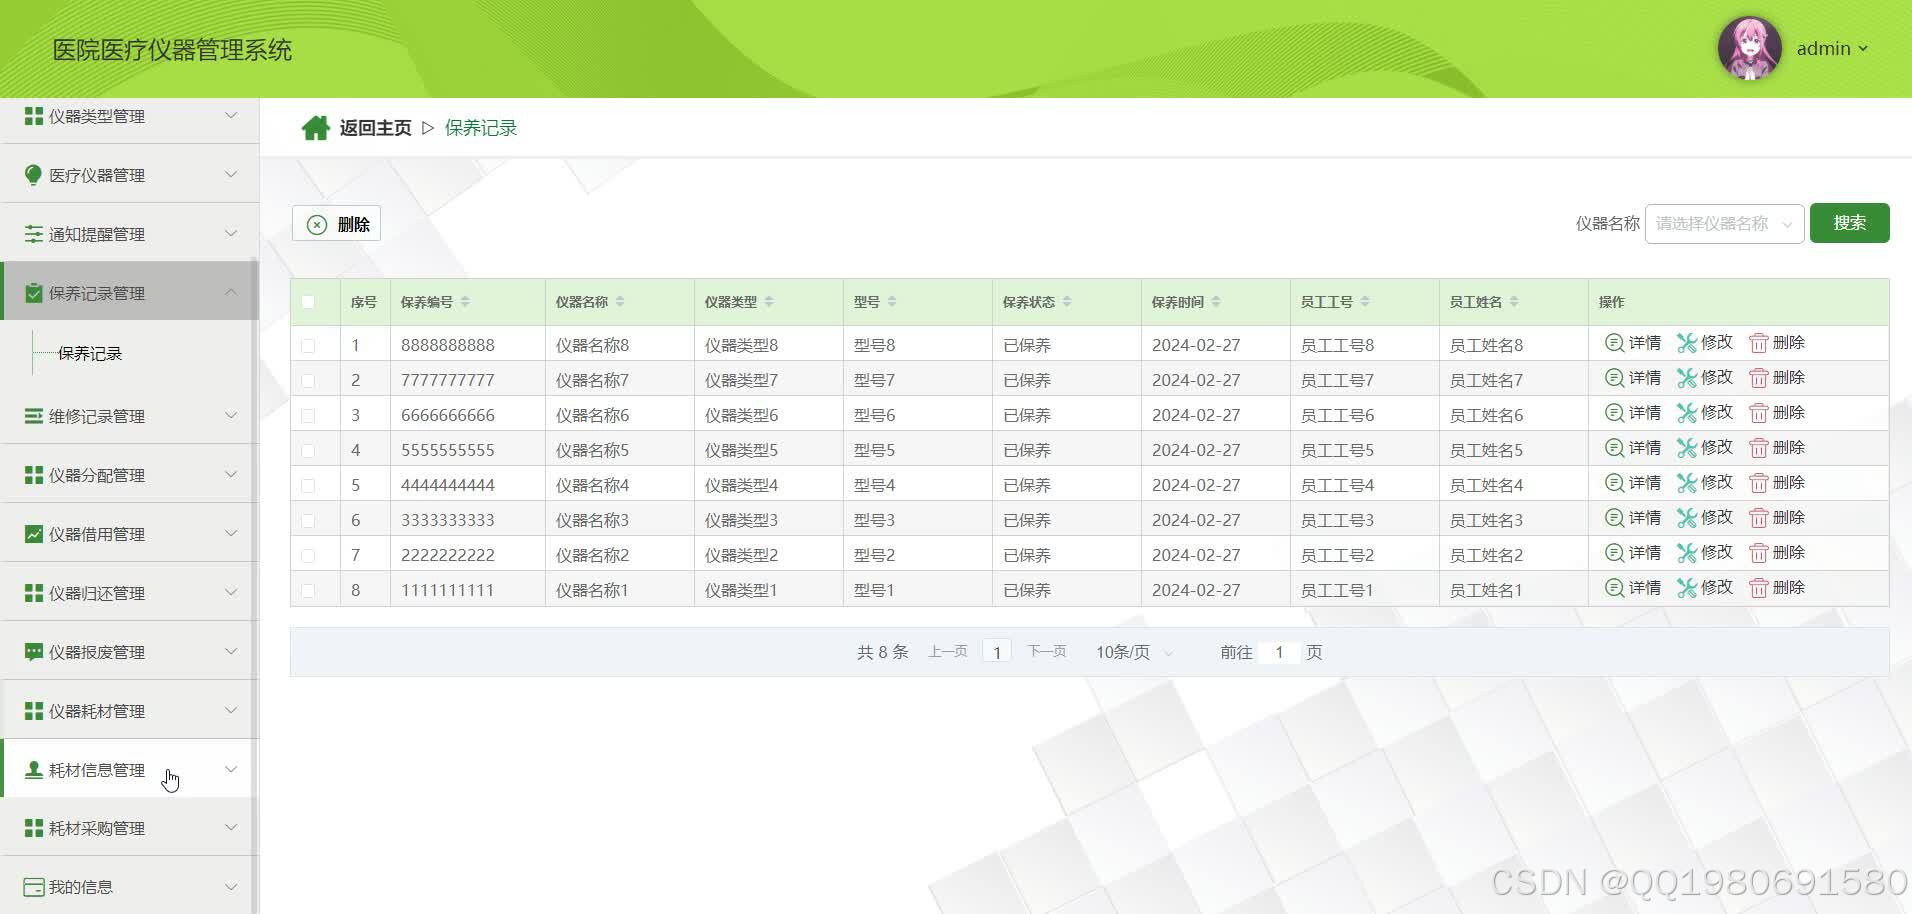The height and width of the screenshot is (914, 1912).
Task: Click trash icon for row 仪器名称6
Action: pyautogui.click(x=1758, y=413)
